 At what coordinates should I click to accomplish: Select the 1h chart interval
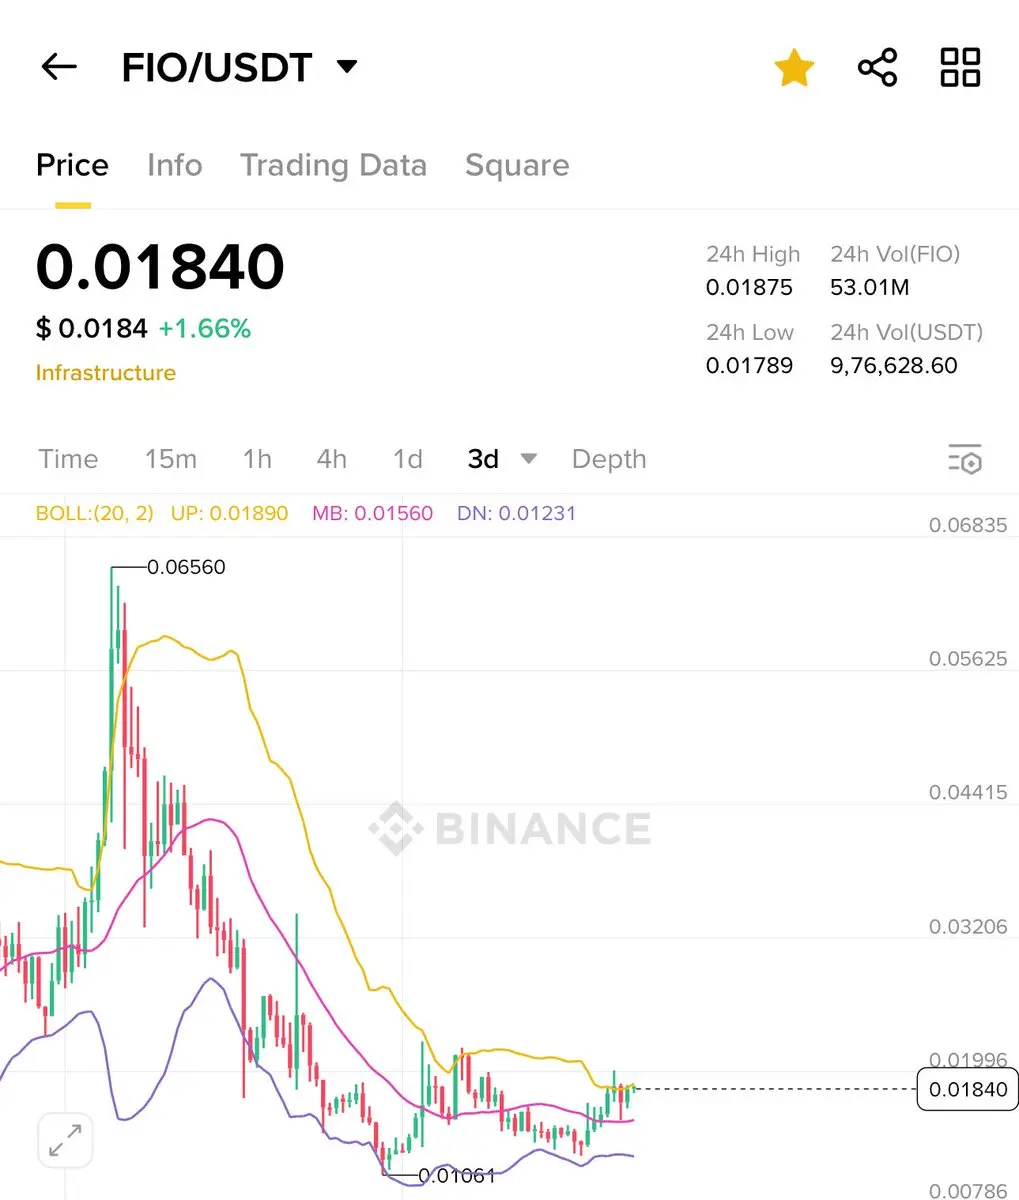257,459
